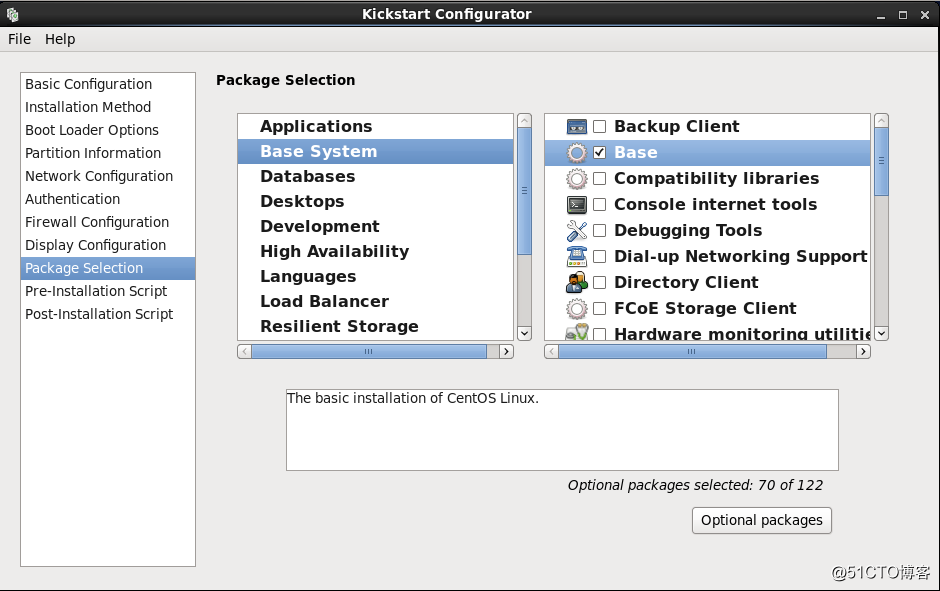Click the Hardware monitoring utilities row label
The image size is (940, 591).
pos(743,334)
